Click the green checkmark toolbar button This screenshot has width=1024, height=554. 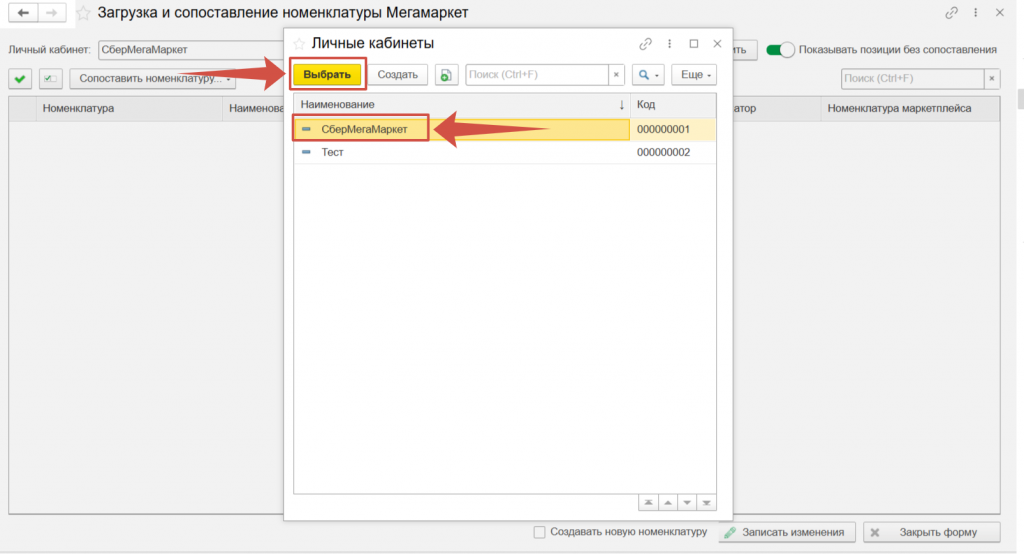coord(20,78)
